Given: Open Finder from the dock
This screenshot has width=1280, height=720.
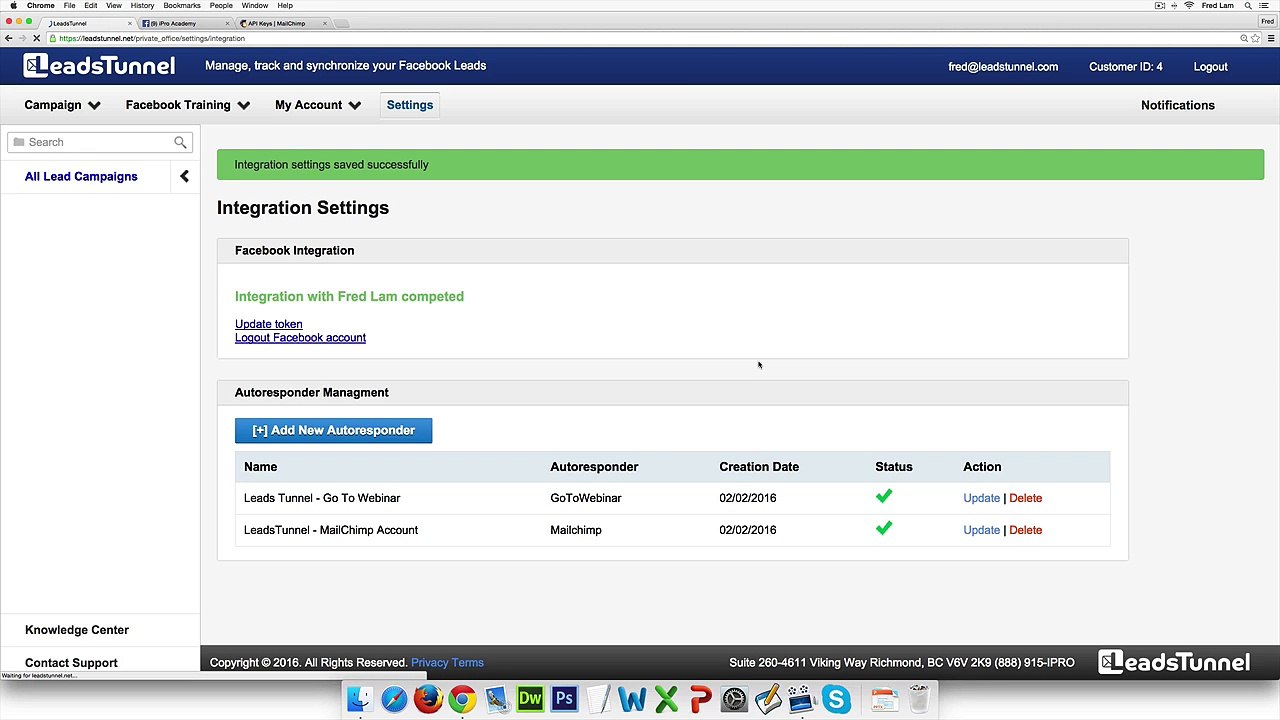Looking at the screenshot, I should point(359,699).
